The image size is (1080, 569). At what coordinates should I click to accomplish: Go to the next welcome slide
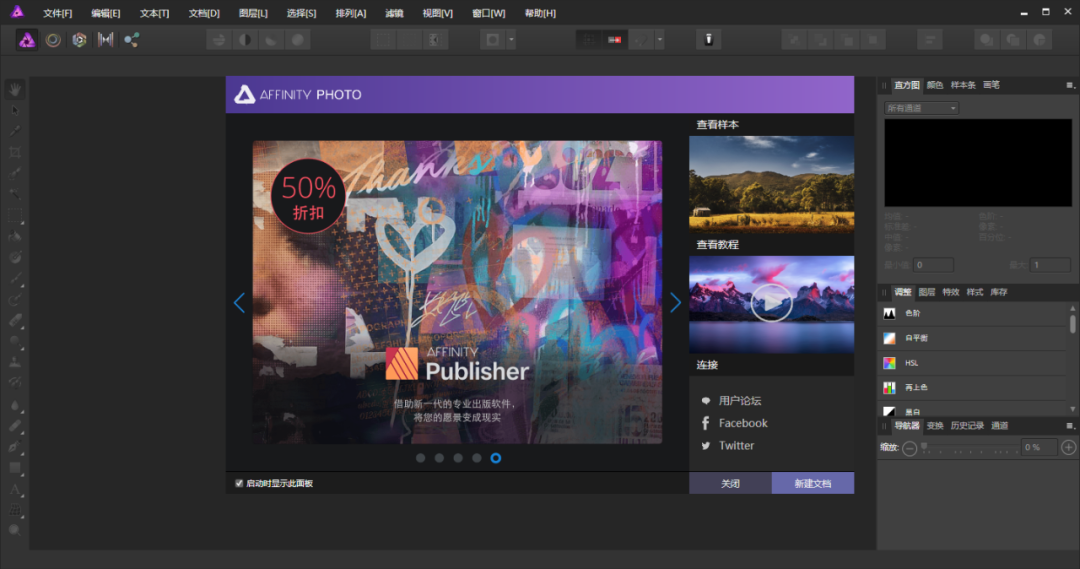[x=675, y=302]
